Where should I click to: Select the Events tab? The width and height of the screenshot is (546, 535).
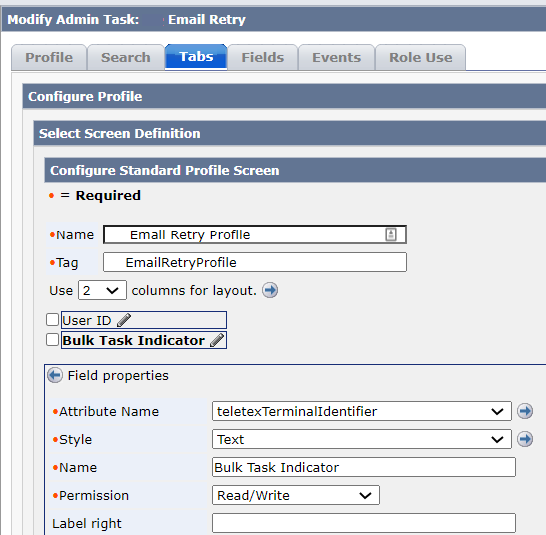(336, 57)
